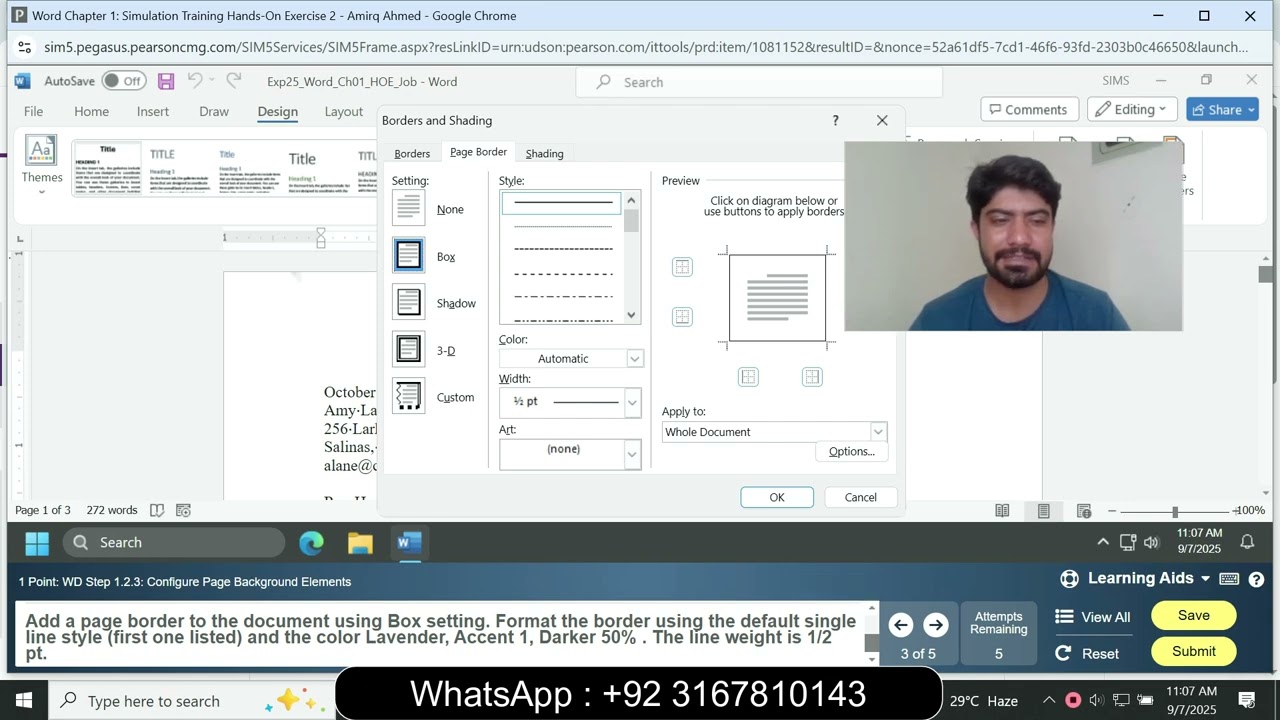Switch to the Shading tab
Image resolution: width=1280 pixels, height=720 pixels.
(544, 153)
